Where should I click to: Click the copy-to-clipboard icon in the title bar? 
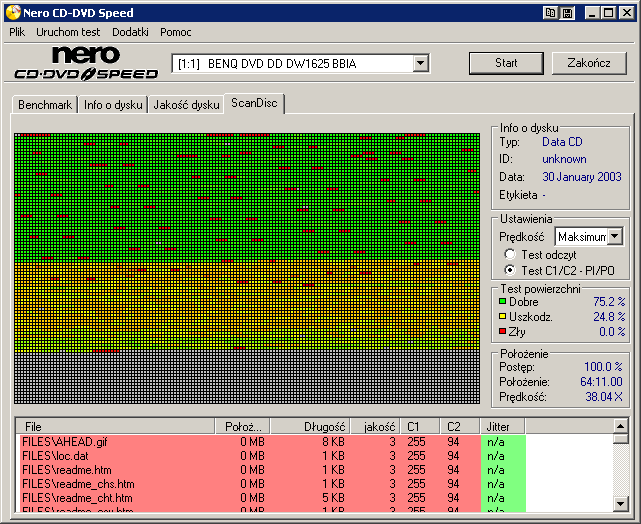coord(550,13)
